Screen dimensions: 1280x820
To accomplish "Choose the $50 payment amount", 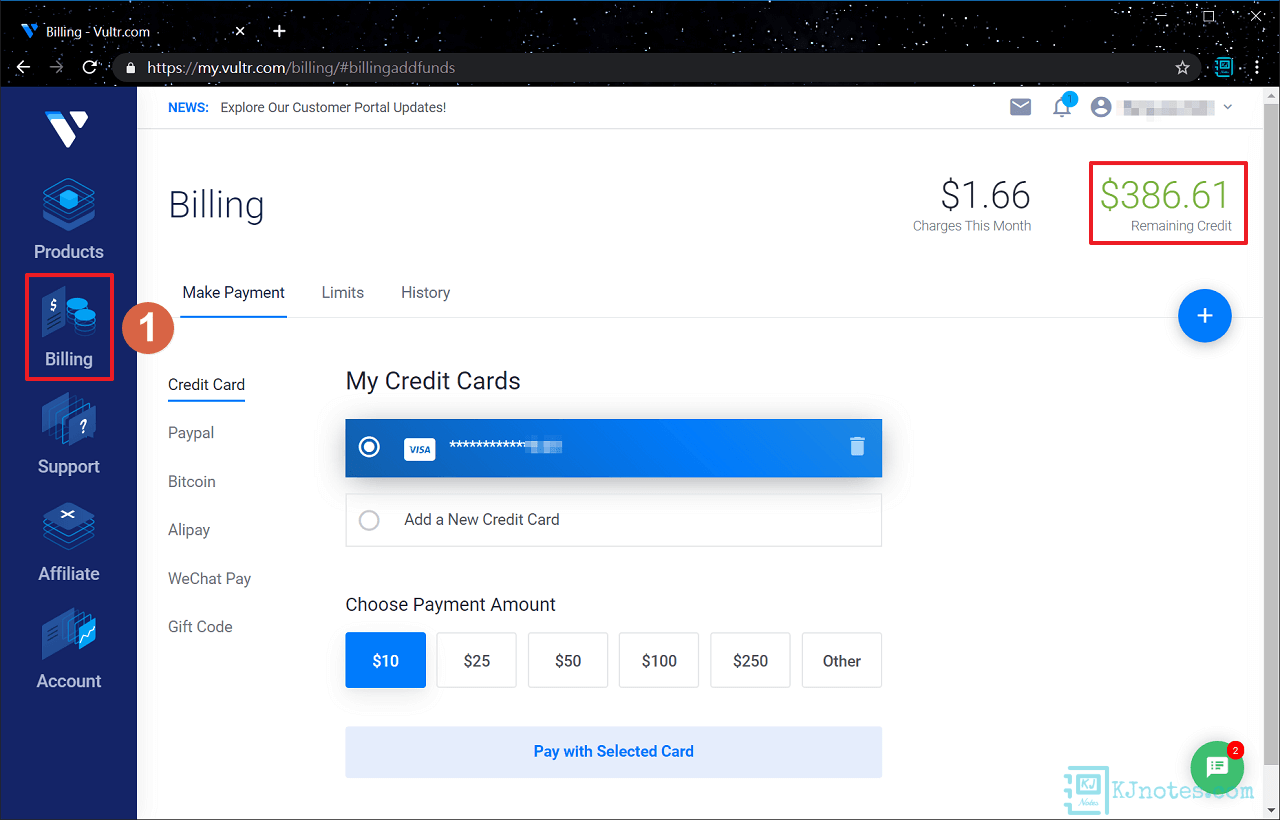I will [x=568, y=660].
